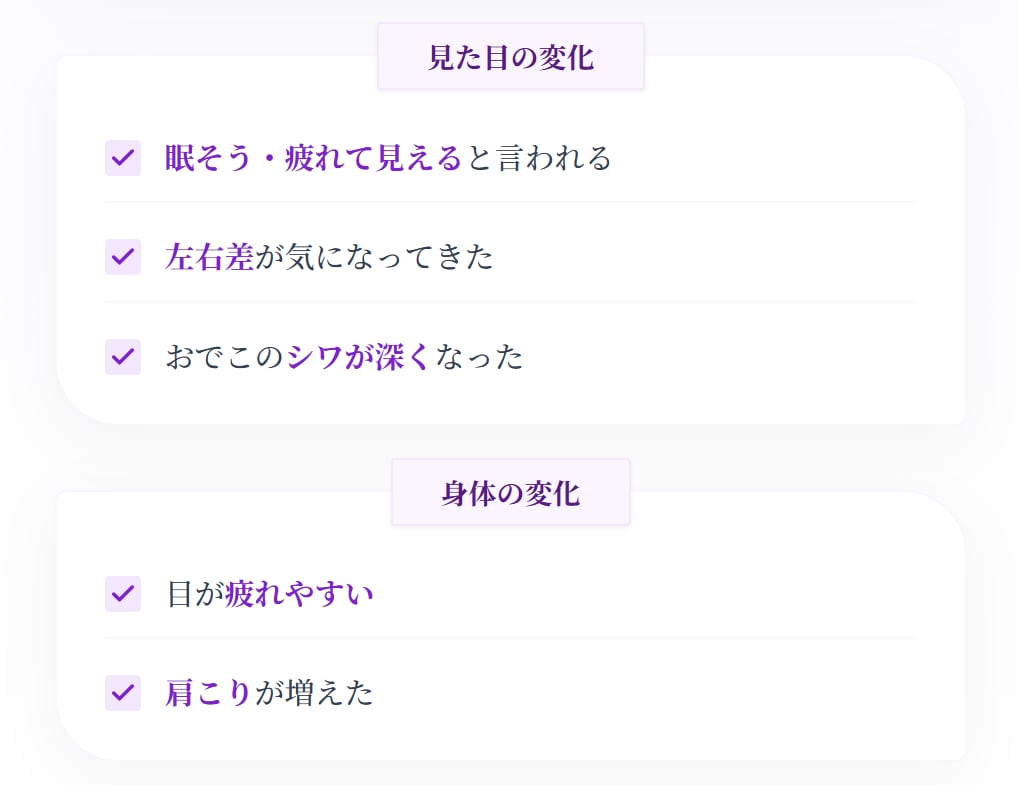The image size is (1019, 785).
Task: Click the divider line above 肩こりが増えた row
Action: [510, 638]
